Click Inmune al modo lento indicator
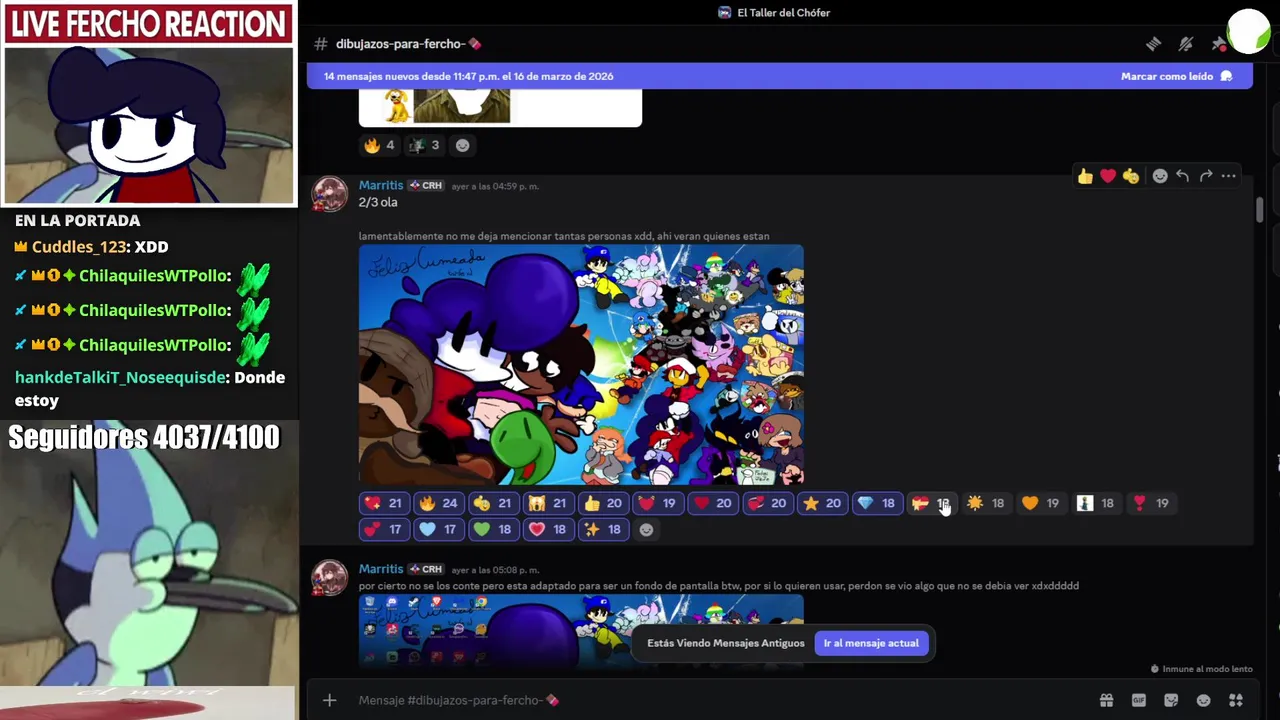The image size is (1280, 720). coord(1202,669)
